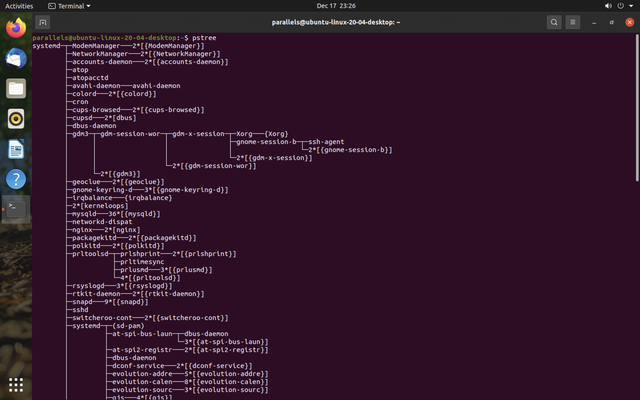Click the 'prlusmd' process entry
This screenshot has height=400, width=640.
tap(134, 270)
